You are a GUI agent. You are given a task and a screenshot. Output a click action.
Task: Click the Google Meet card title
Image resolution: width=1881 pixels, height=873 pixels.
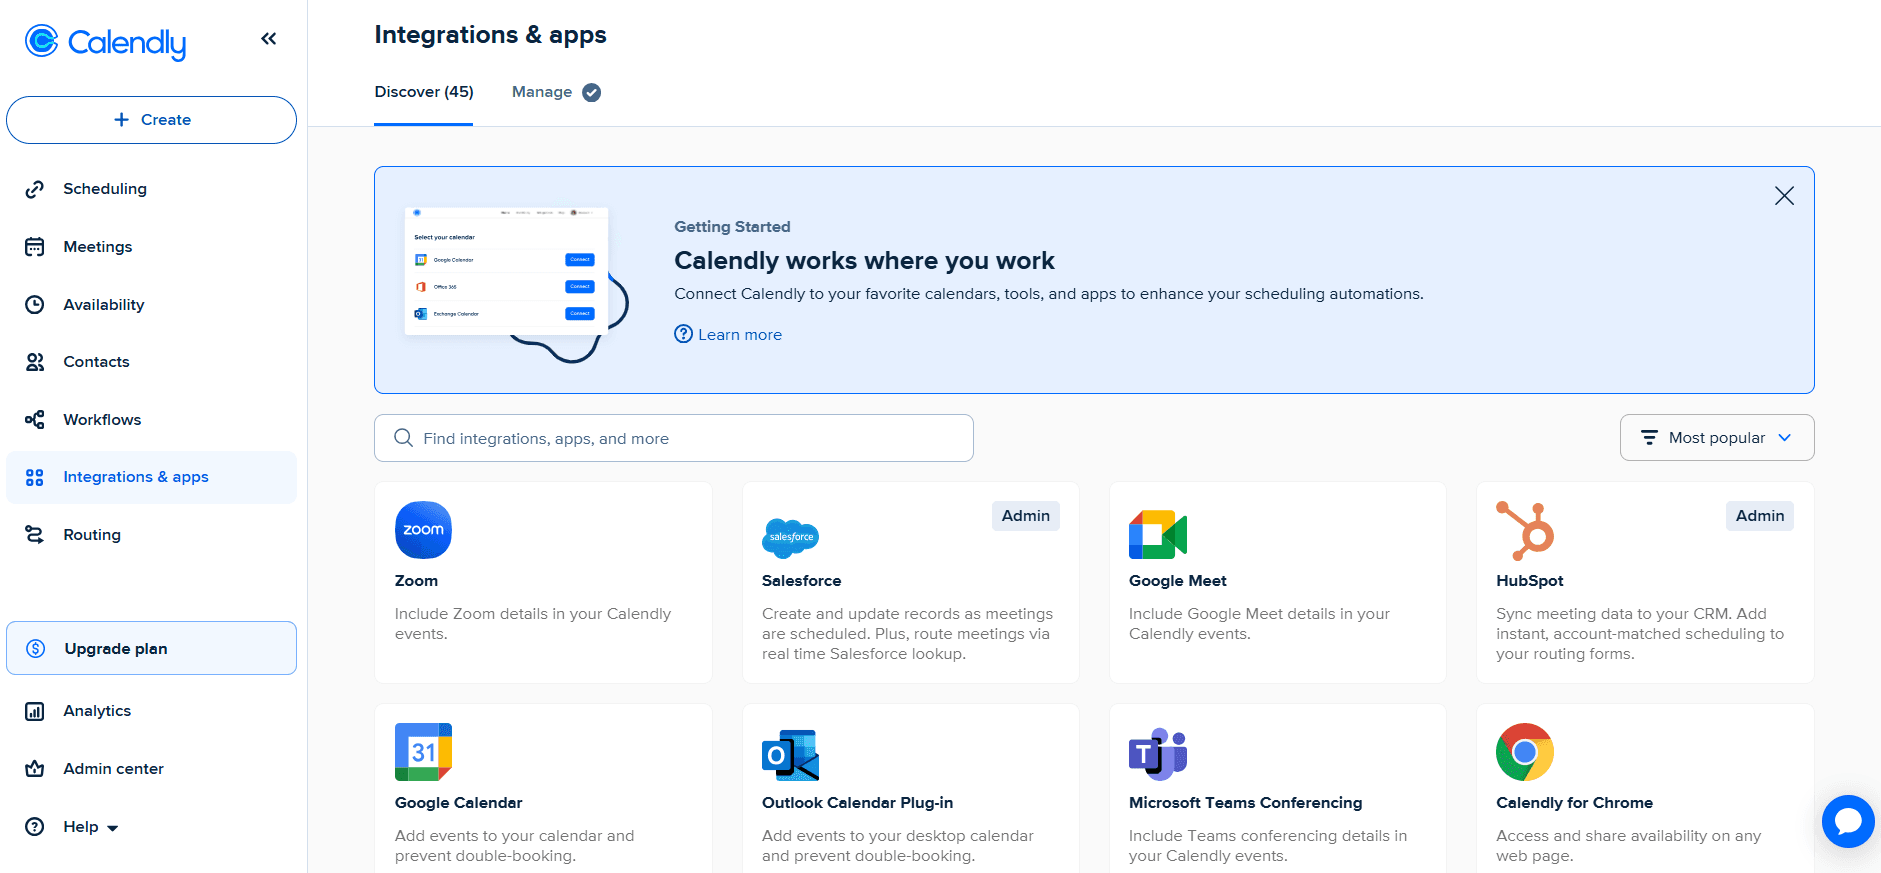1177,581
